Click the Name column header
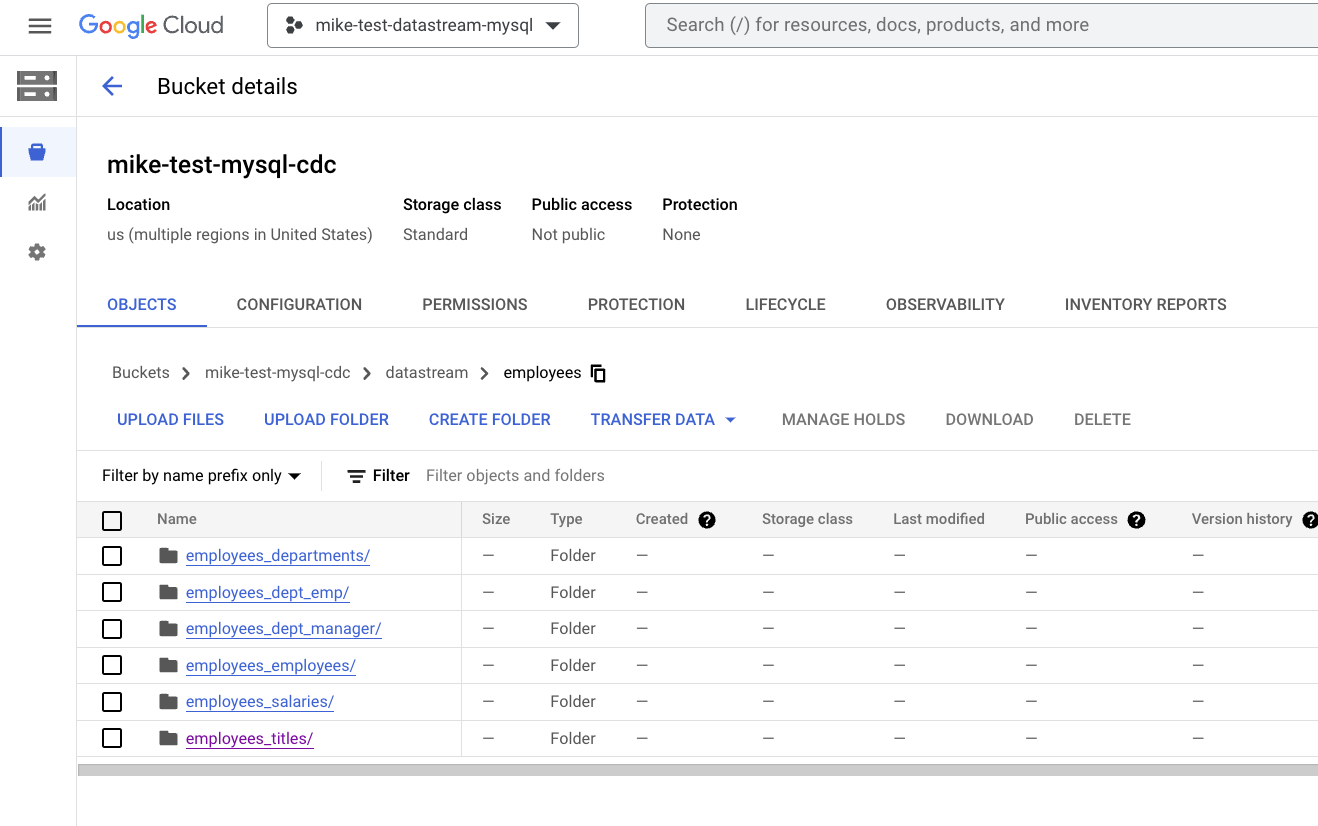Viewport: 1318px width, 826px height. [177, 520]
